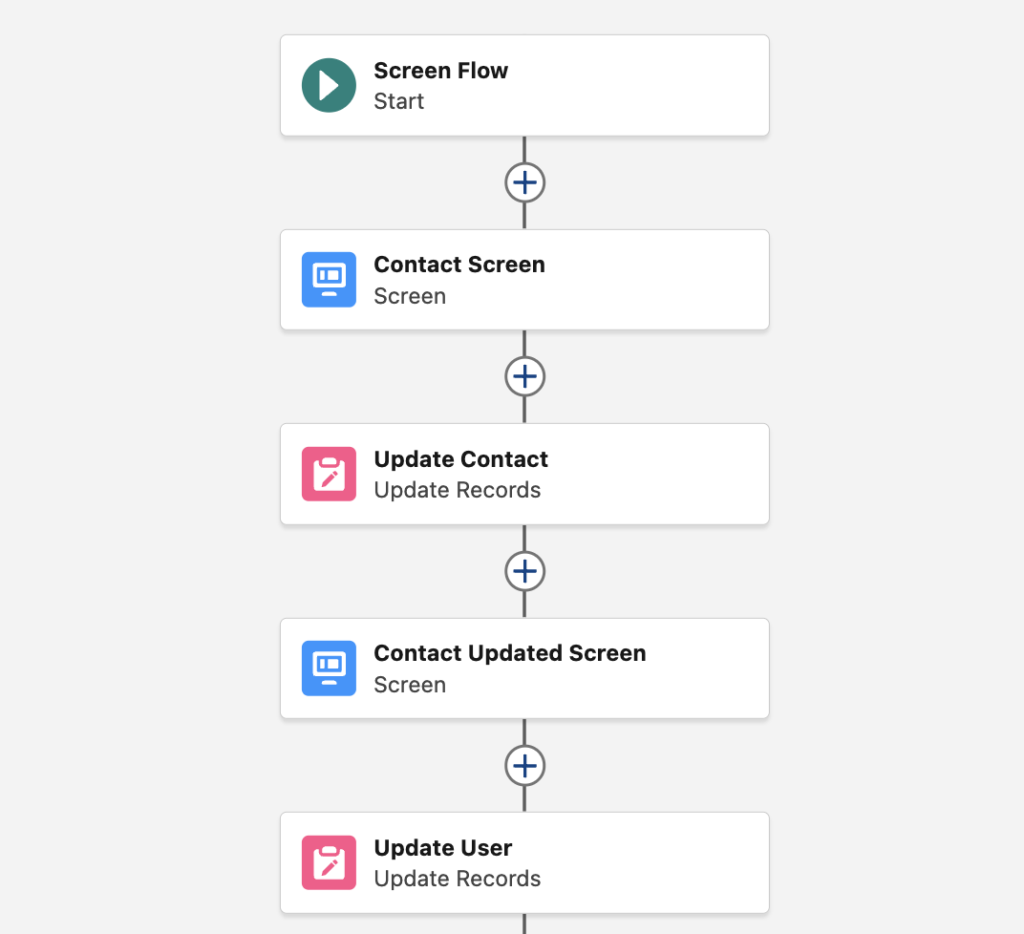Click the Start label under Screen Flow

(399, 101)
